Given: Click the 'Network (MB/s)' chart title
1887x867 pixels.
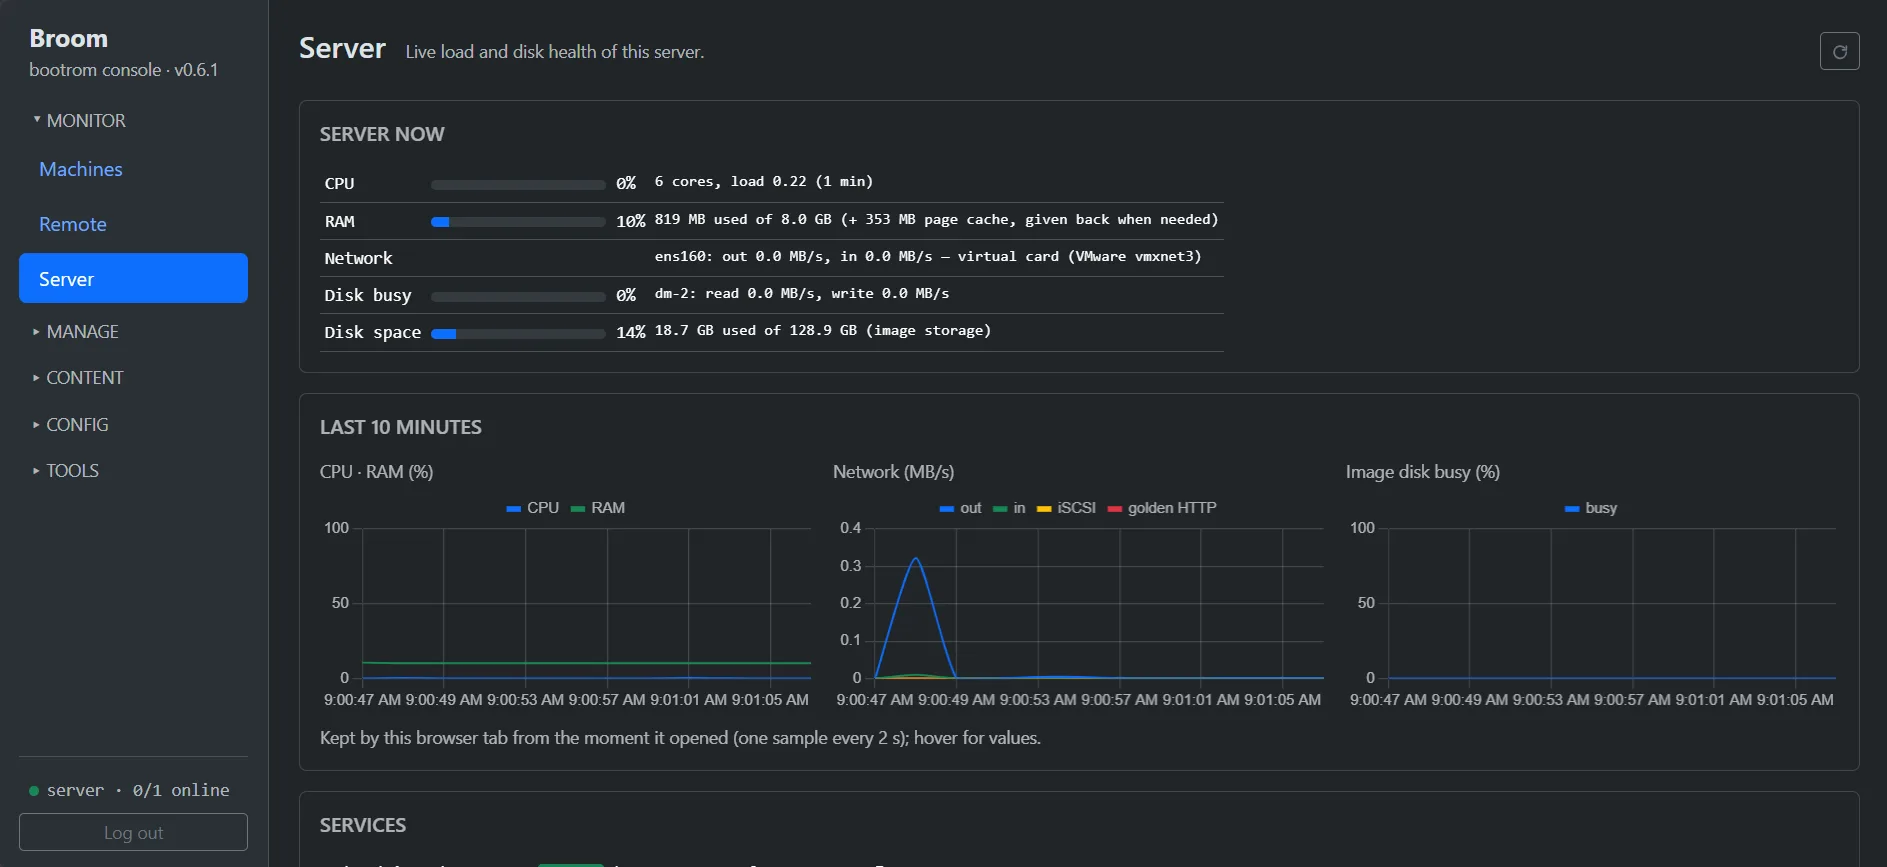Looking at the screenshot, I should (894, 472).
